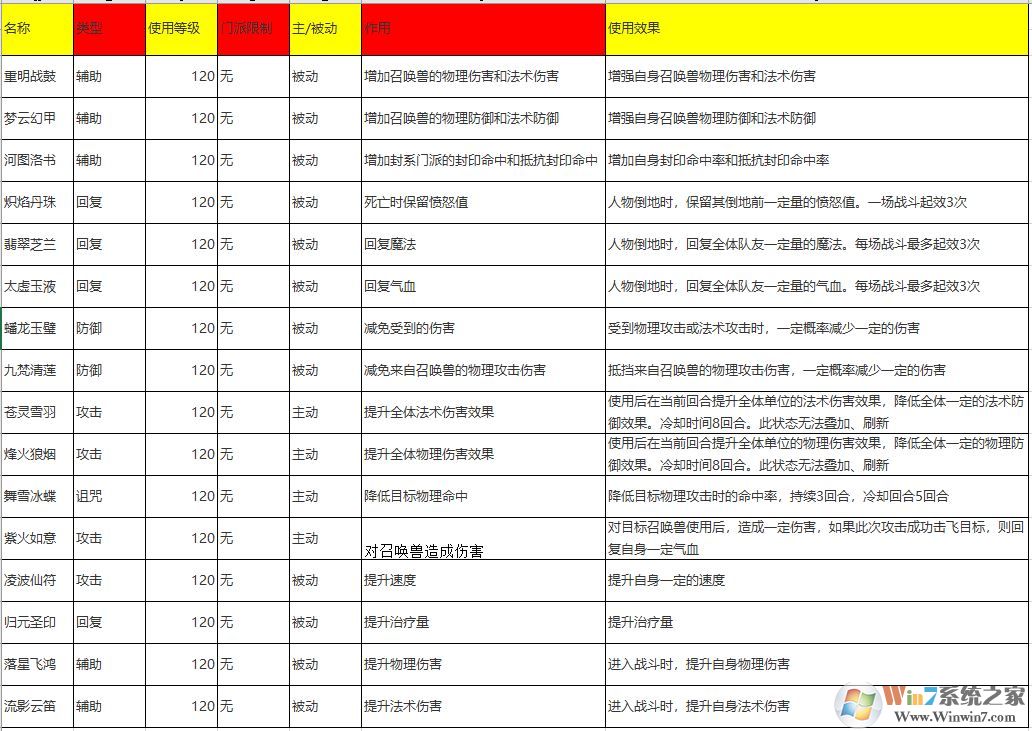This screenshot has height=731, width=1032.
Task: Click the 河图洛书 name cell
Action: (x=34, y=160)
